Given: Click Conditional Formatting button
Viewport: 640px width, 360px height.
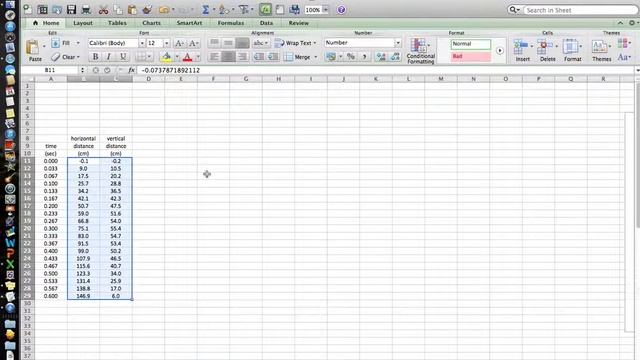Looking at the screenshot, I should pos(420,51).
